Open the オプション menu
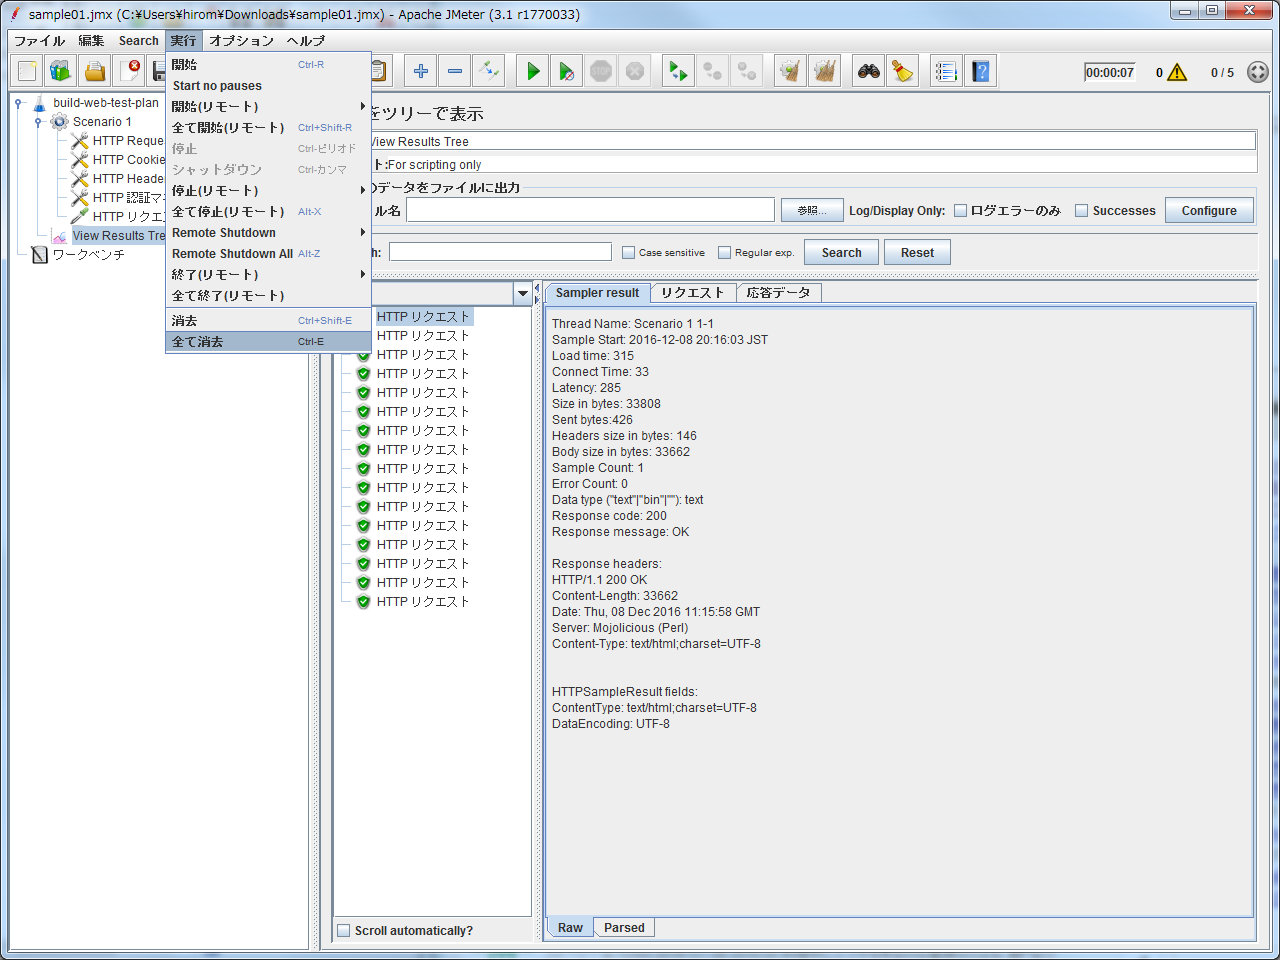1280x960 pixels. 241,41
